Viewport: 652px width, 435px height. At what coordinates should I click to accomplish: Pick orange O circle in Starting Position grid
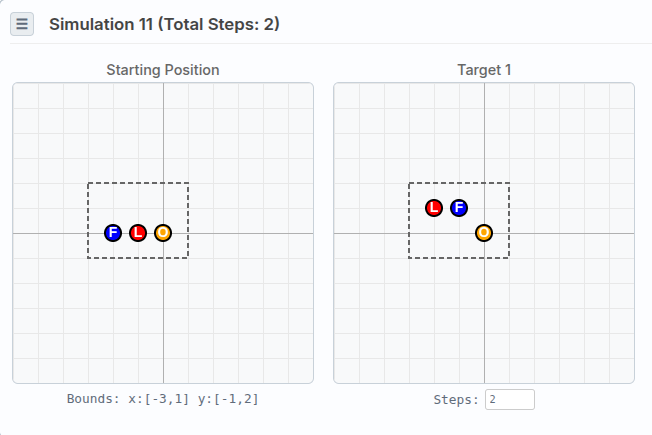point(163,233)
